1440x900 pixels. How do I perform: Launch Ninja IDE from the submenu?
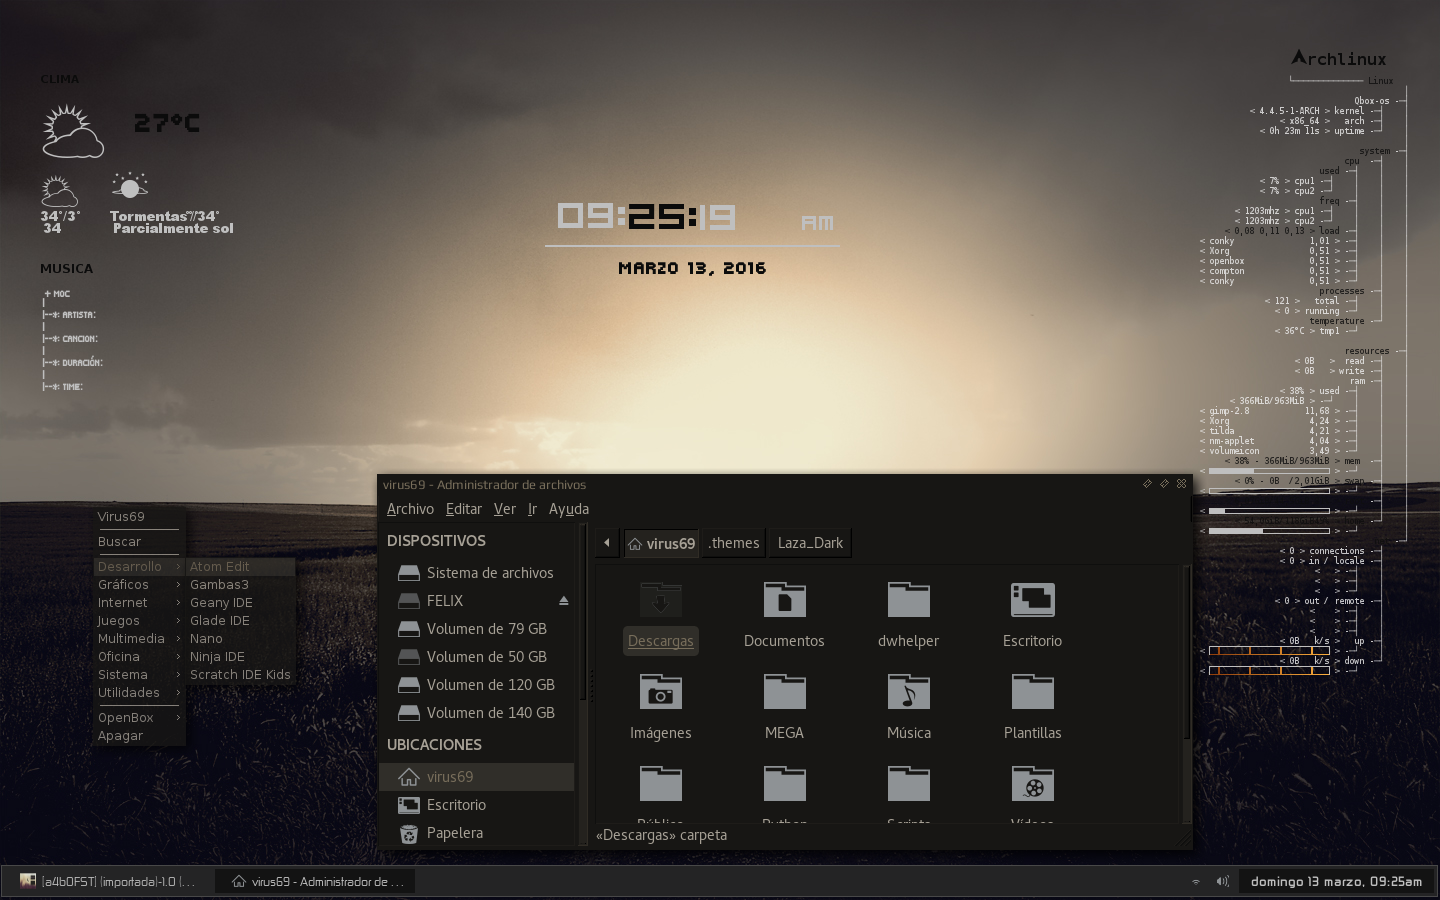(240, 657)
